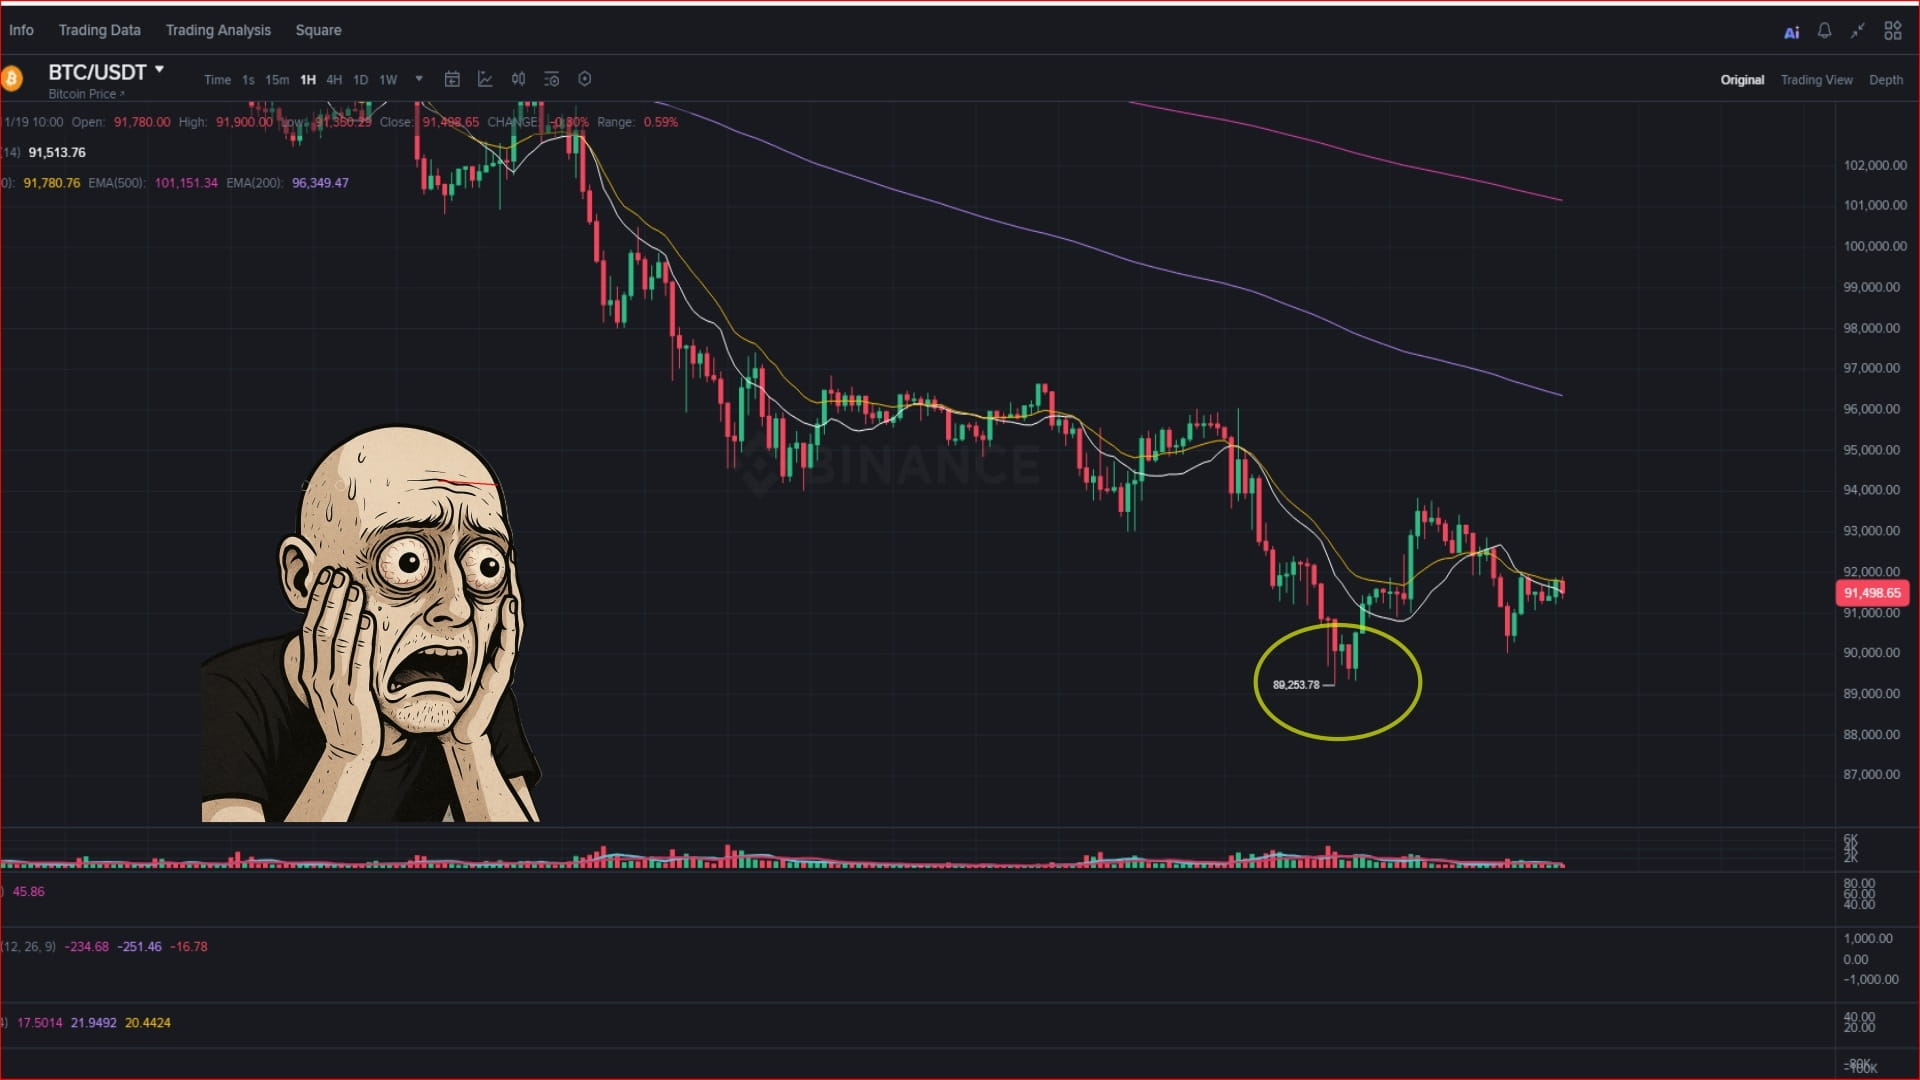Switch to the Original chart view
Image resolution: width=1920 pixels, height=1080 pixels.
point(1742,80)
